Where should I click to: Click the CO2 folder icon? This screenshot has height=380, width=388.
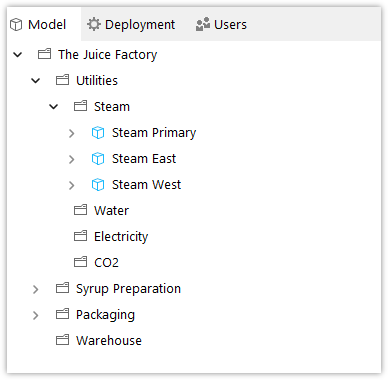click(x=80, y=262)
